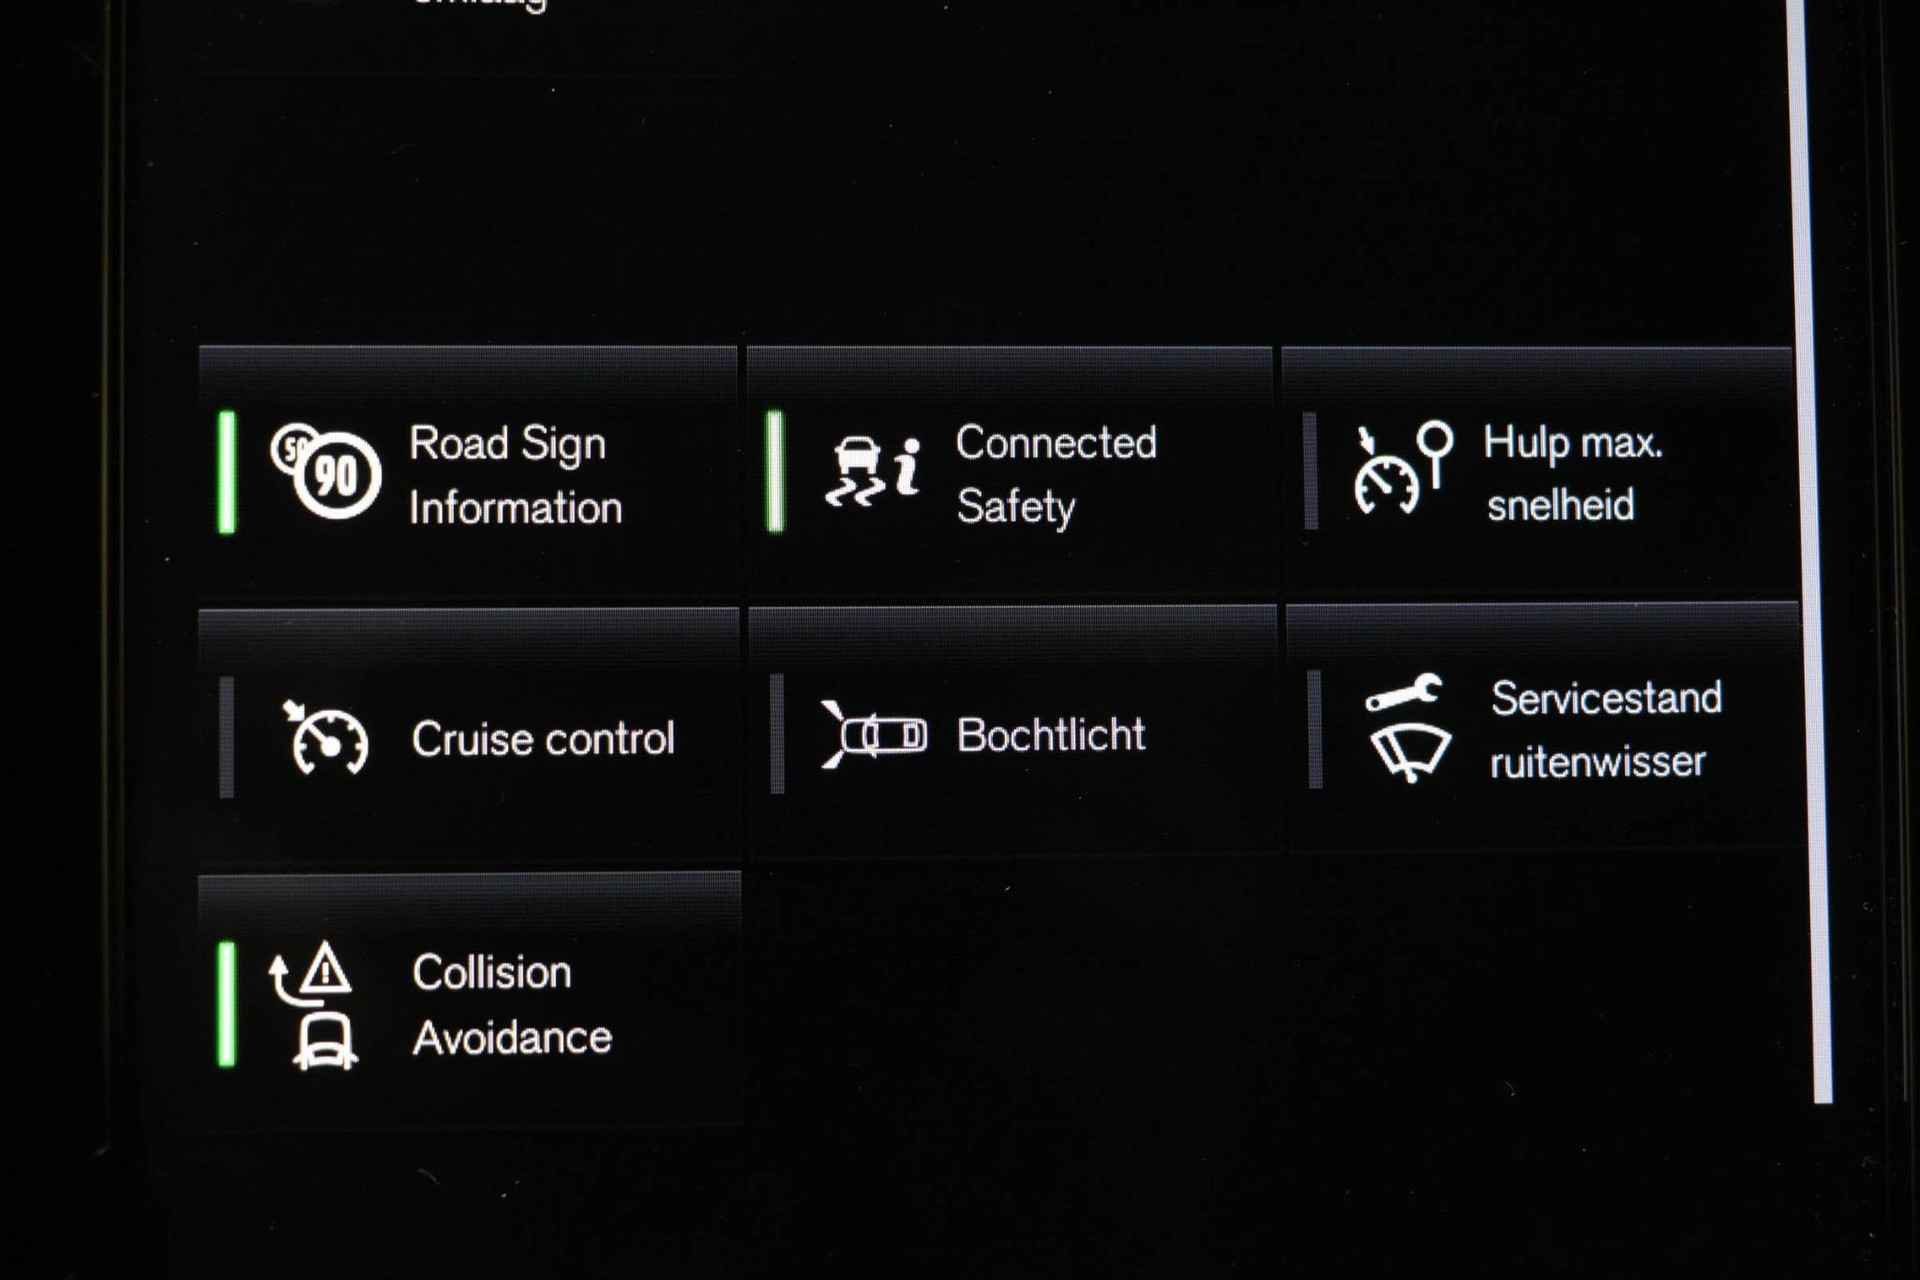Select the Road Sign Information label
Screen dimensions: 1920x1280
515,475
